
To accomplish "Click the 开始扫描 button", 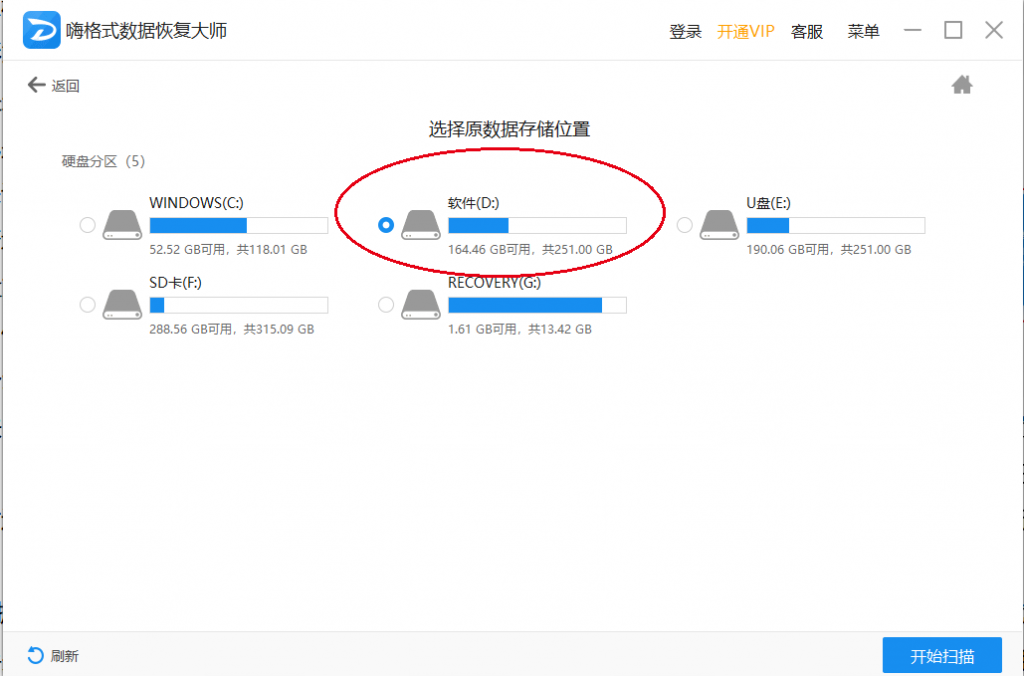I will (x=942, y=655).
